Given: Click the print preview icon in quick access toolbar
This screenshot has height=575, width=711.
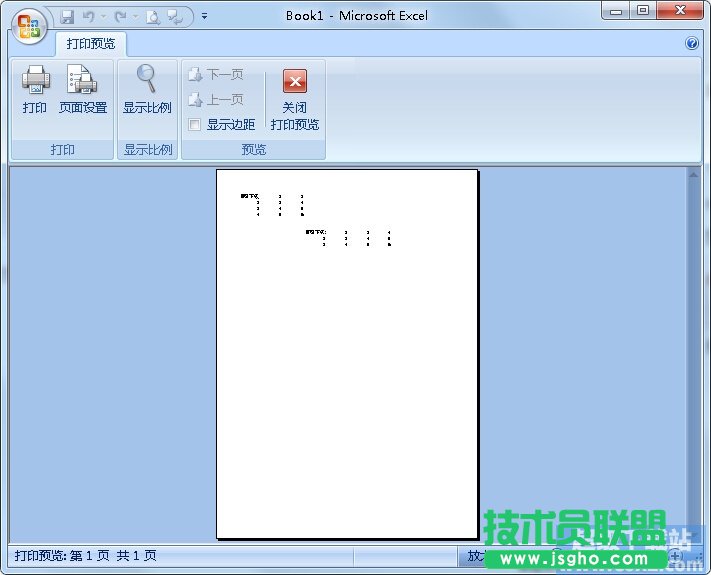Looking at the screenshot, I should coord(152,16).
